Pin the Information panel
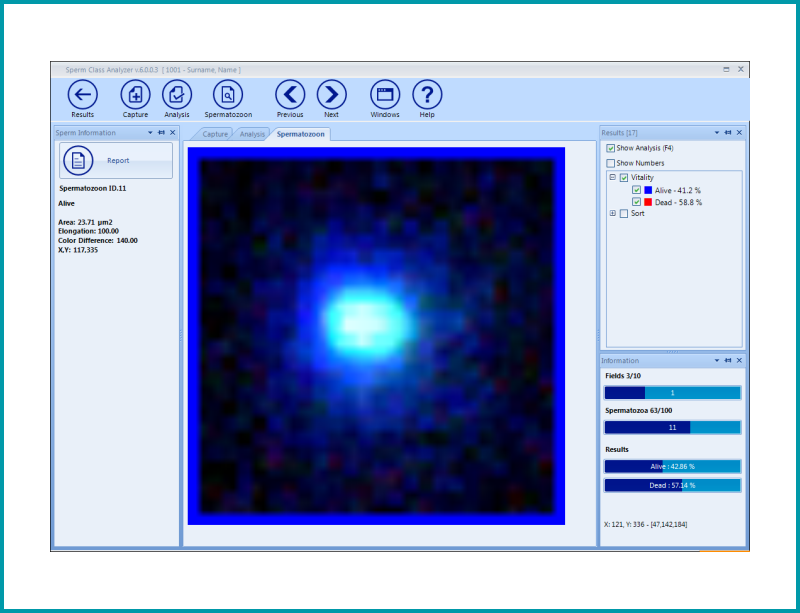The image size is (800, 613). [728, 360]
